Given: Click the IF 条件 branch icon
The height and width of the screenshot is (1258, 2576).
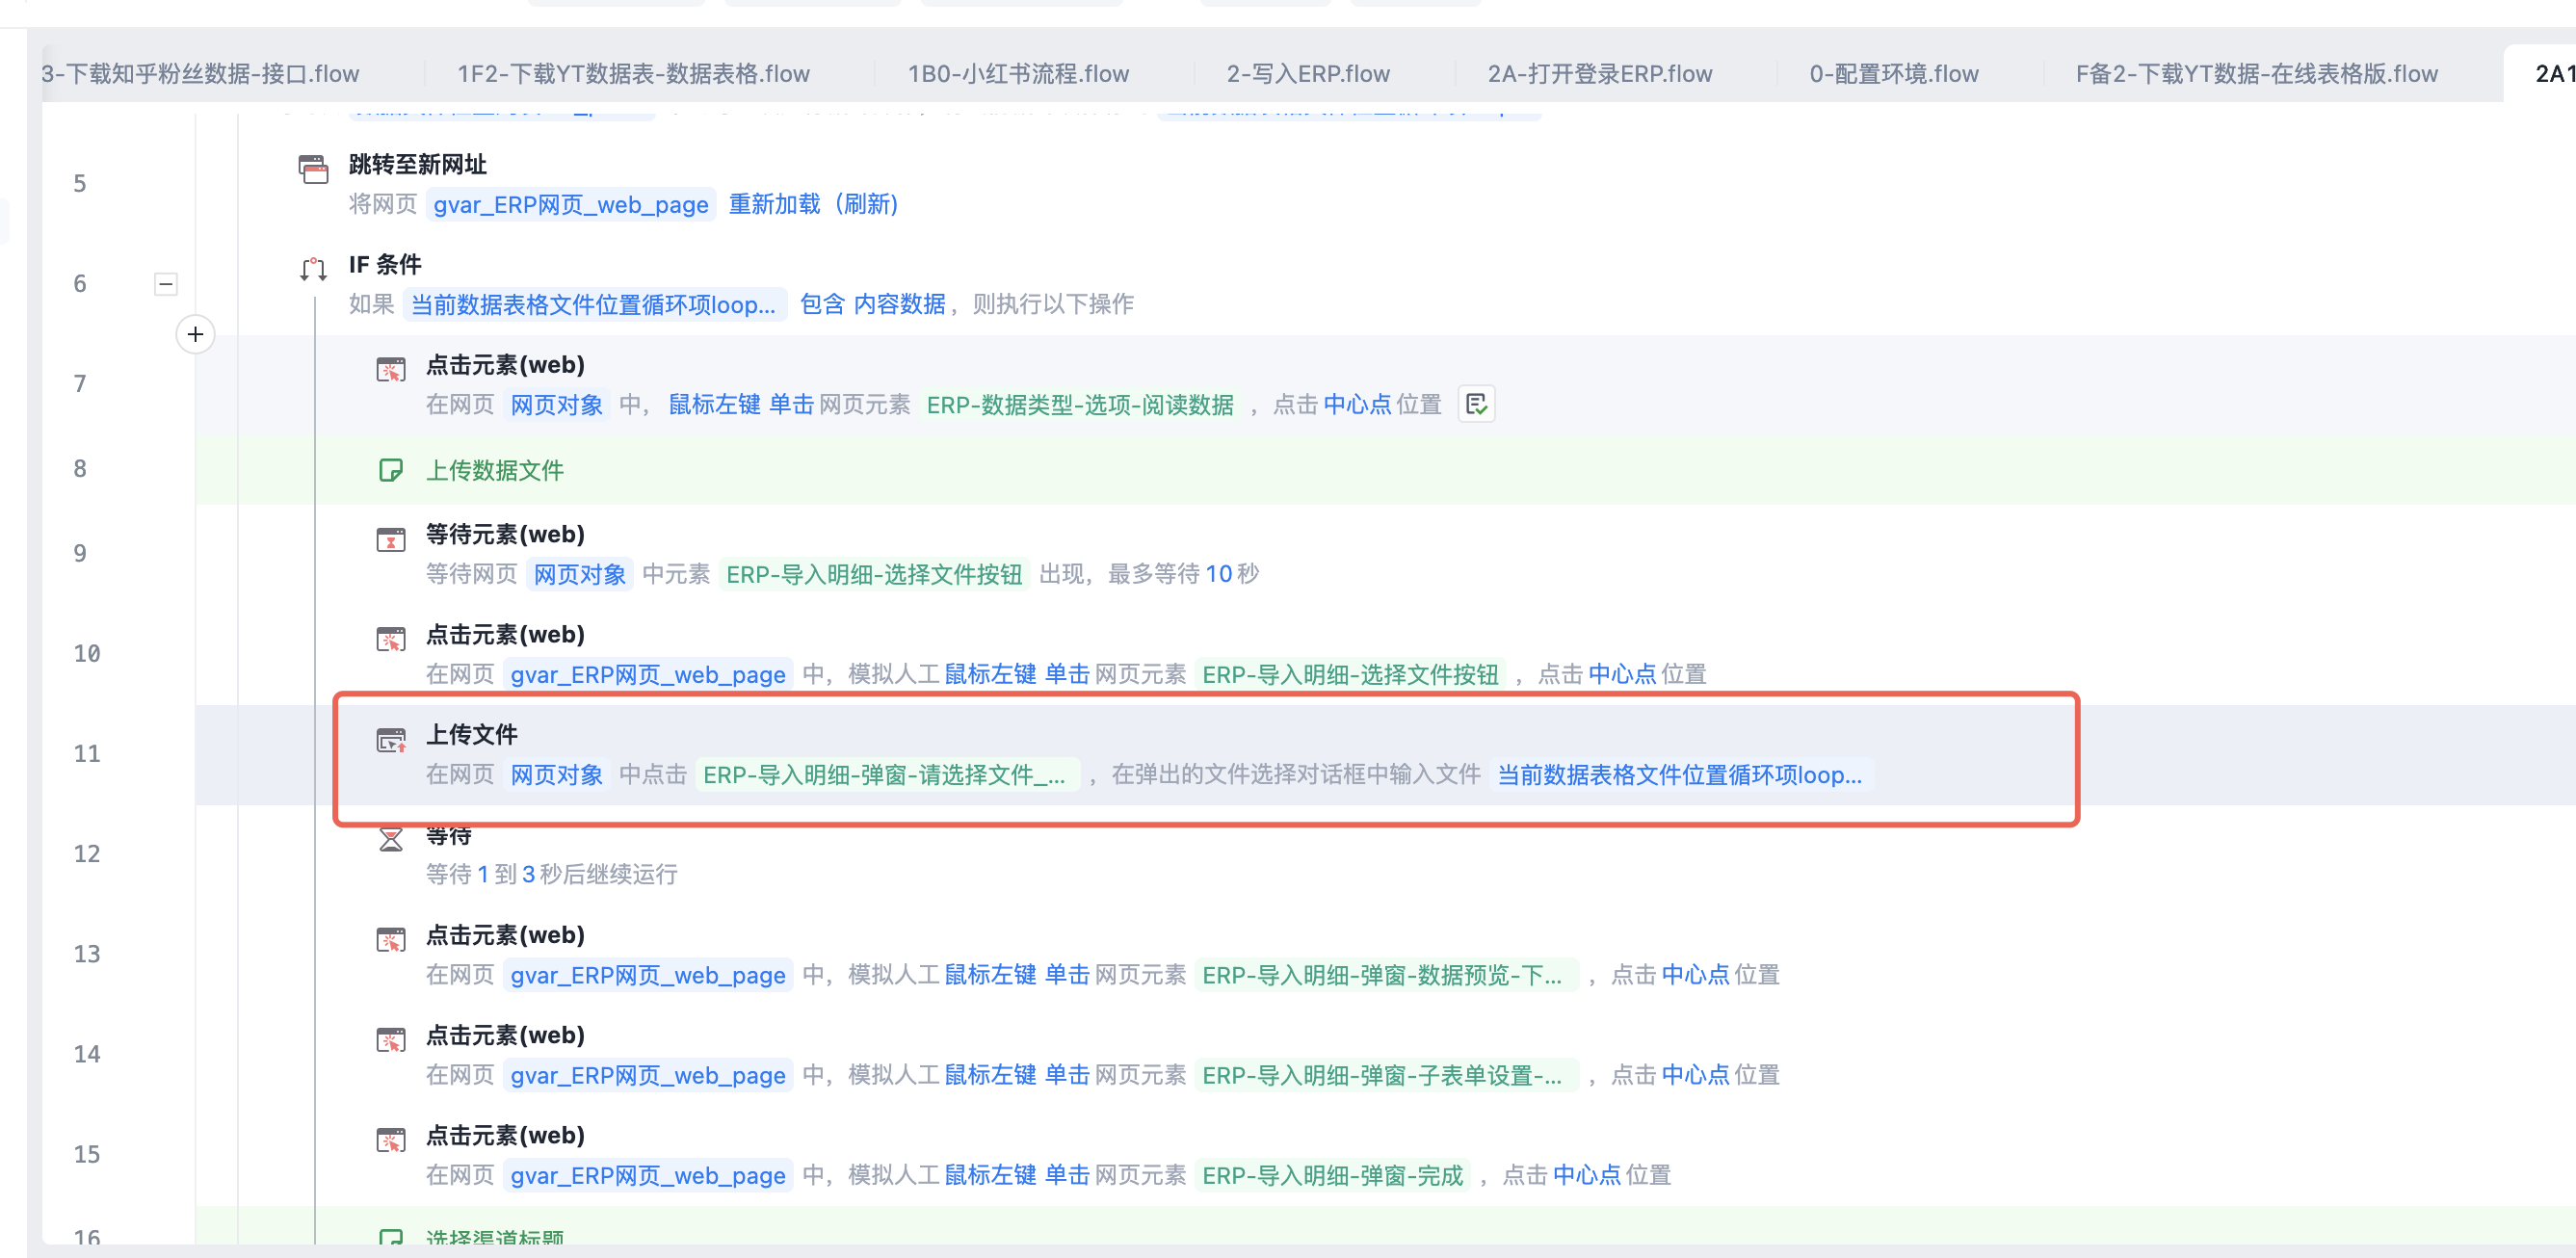Looking at the screenshot, I should coord(313,269).
